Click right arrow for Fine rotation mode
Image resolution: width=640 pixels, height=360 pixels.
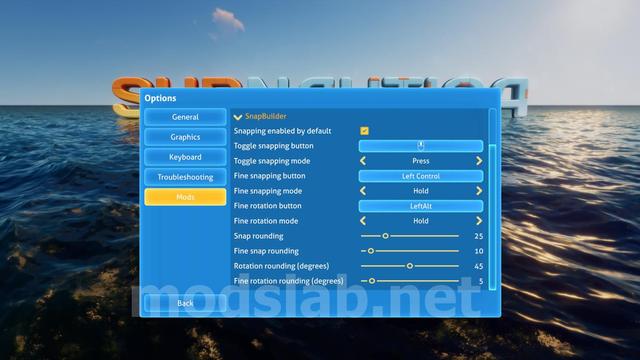479,221
